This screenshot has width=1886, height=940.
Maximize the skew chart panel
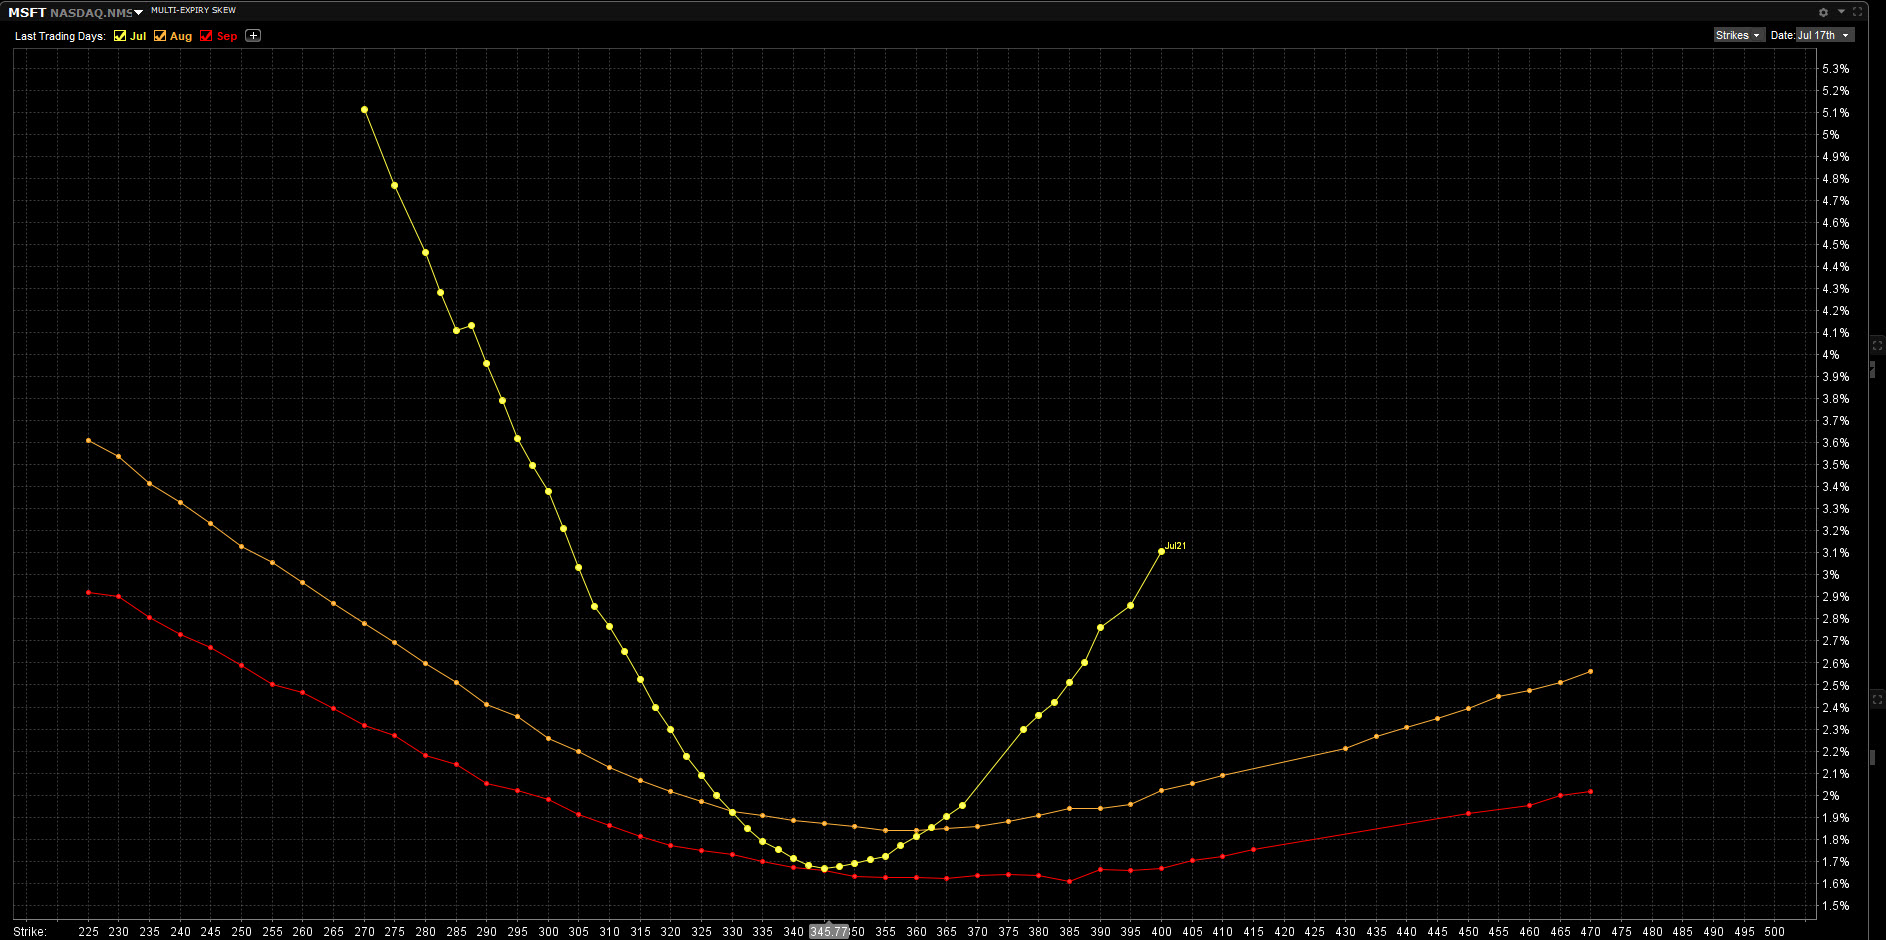click(1858, 12)
